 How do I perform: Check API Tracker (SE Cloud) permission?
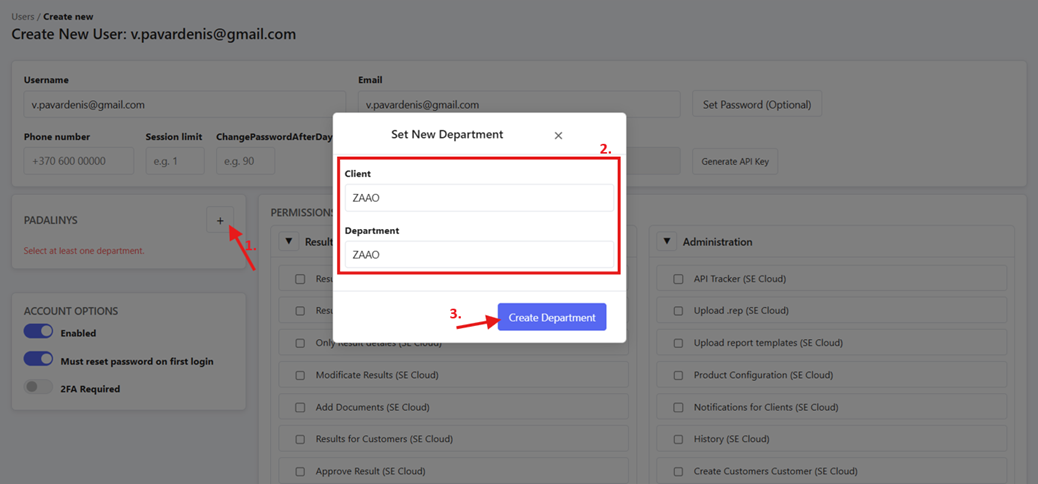678,279
